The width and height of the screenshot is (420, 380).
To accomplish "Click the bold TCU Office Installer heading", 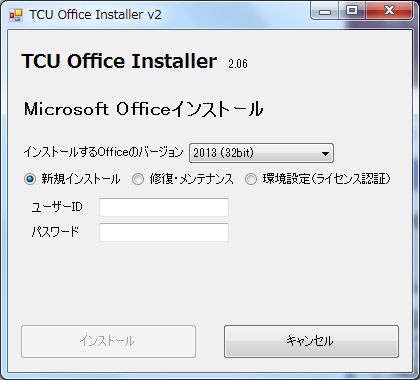I will pos(119,61).
